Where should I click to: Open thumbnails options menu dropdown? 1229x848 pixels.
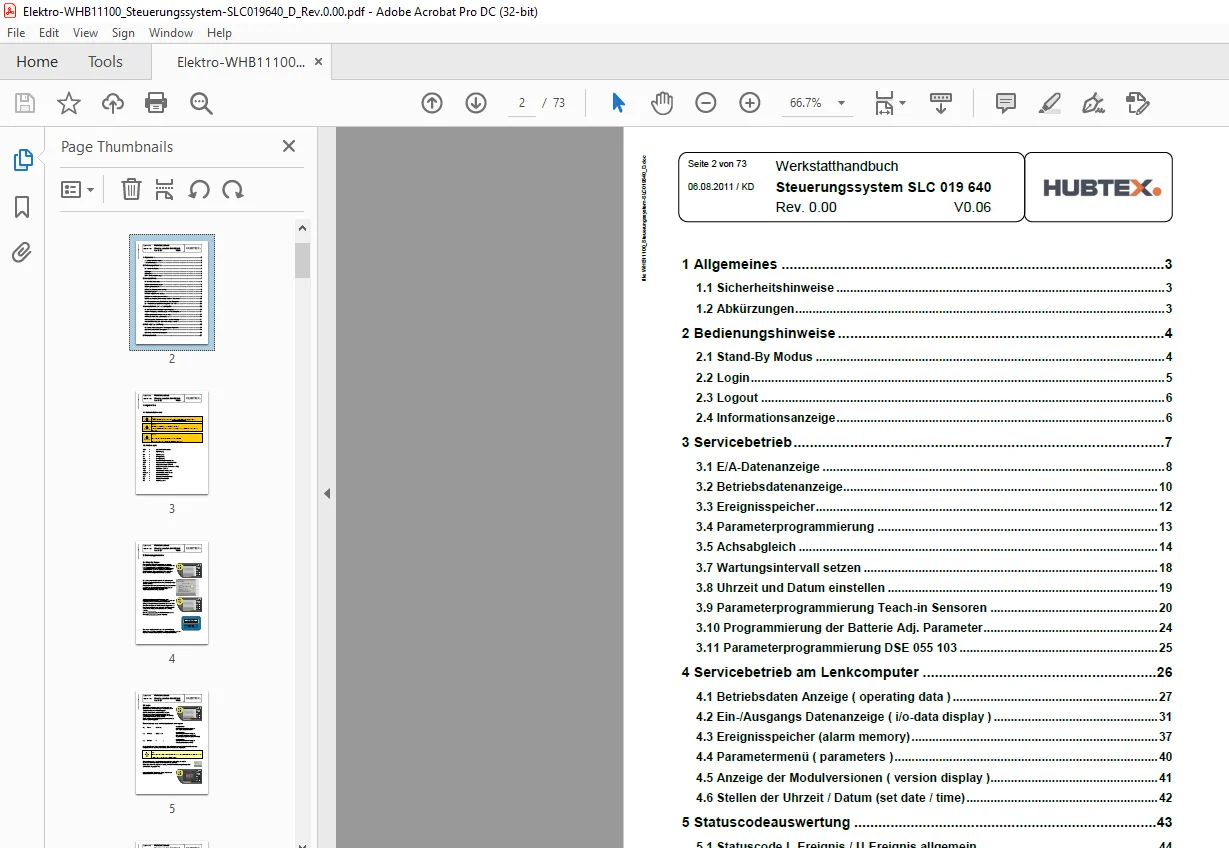pos(78,189)
